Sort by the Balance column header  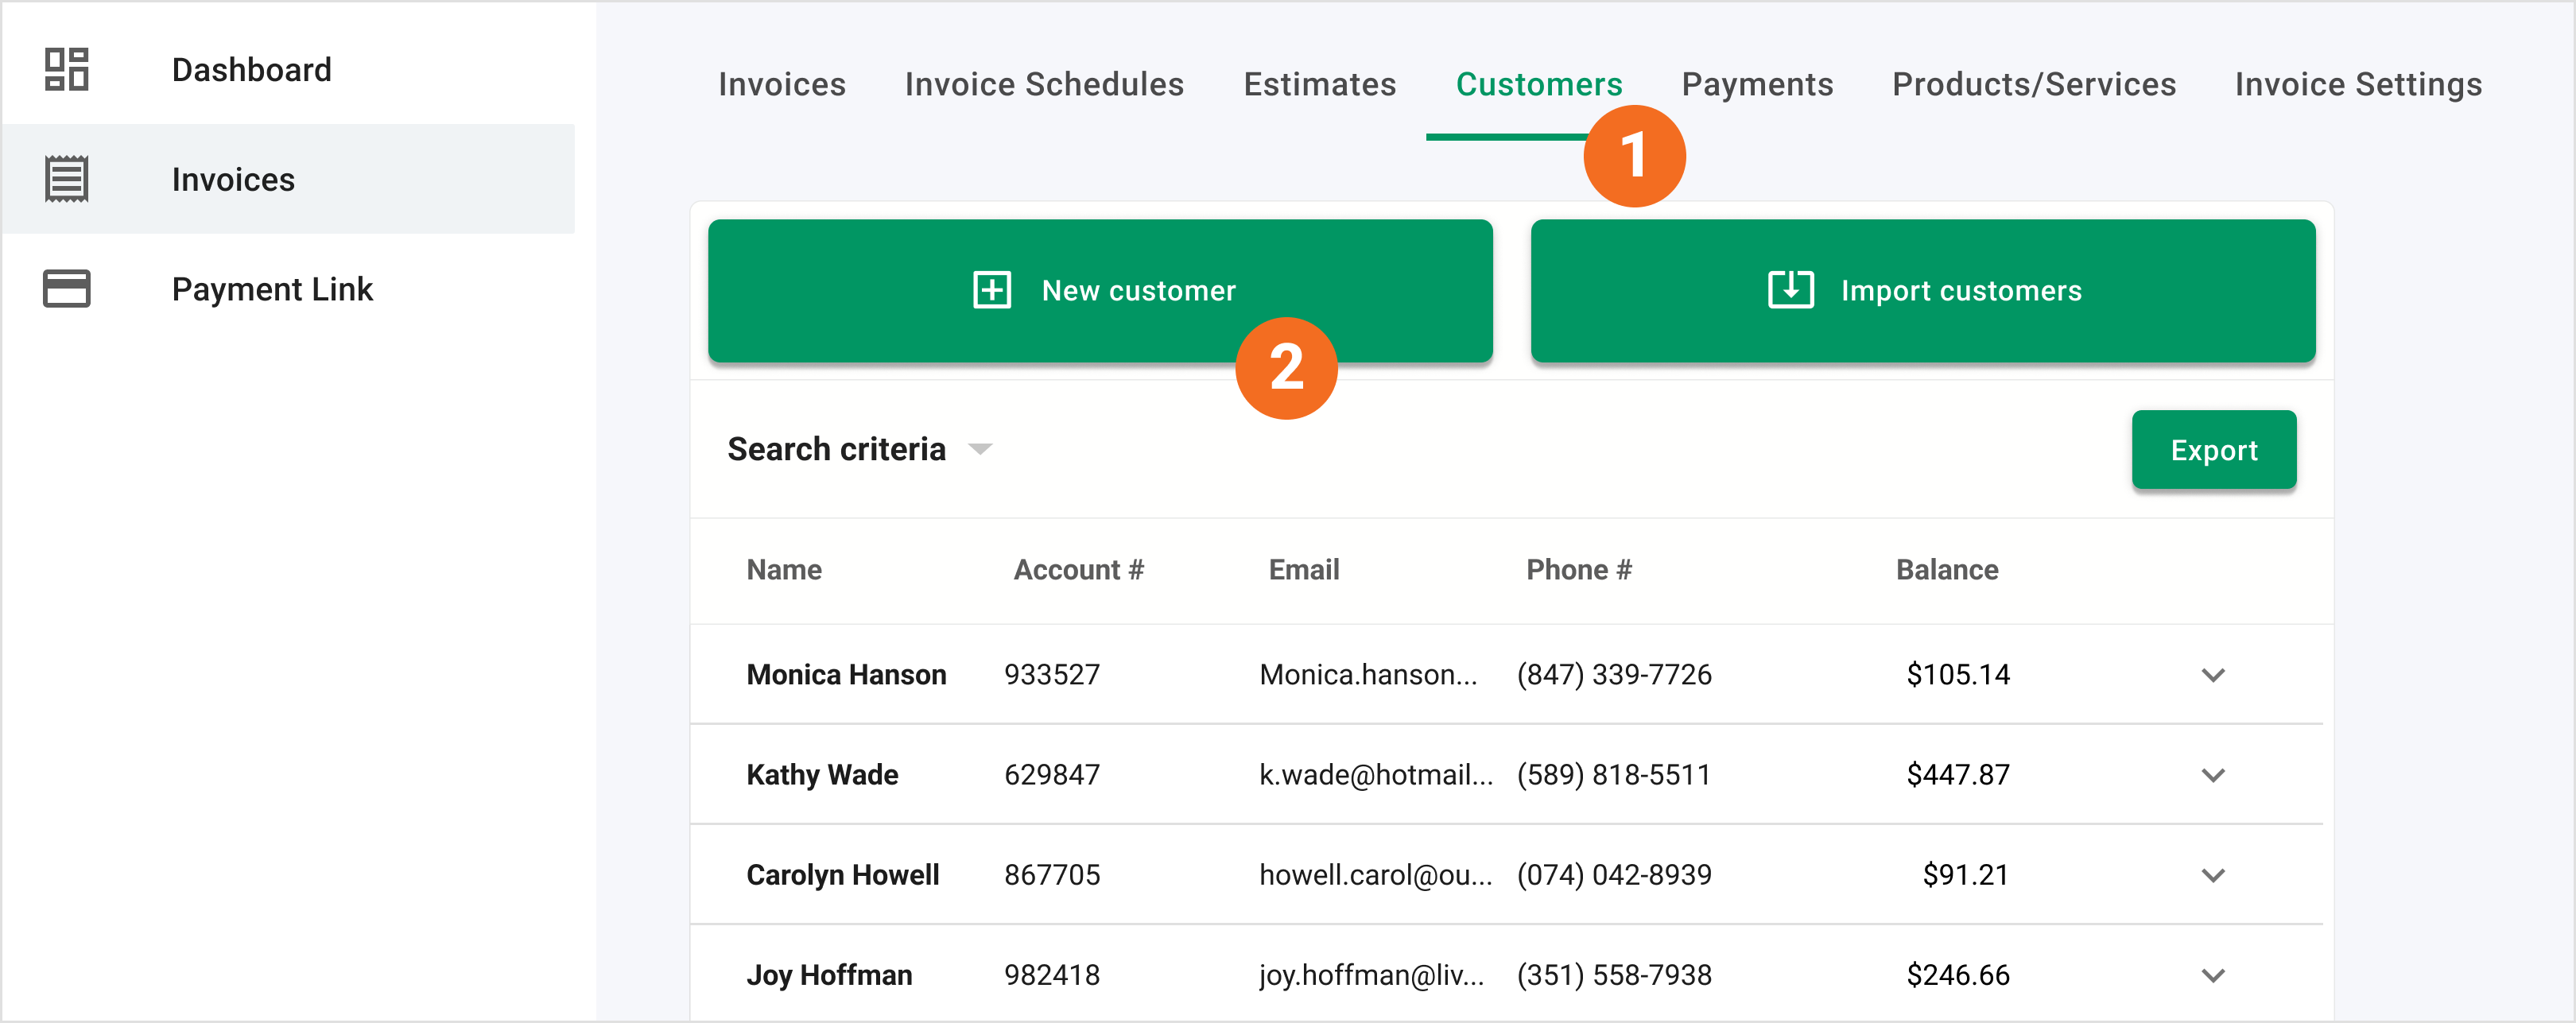(x=1946, y=570)
